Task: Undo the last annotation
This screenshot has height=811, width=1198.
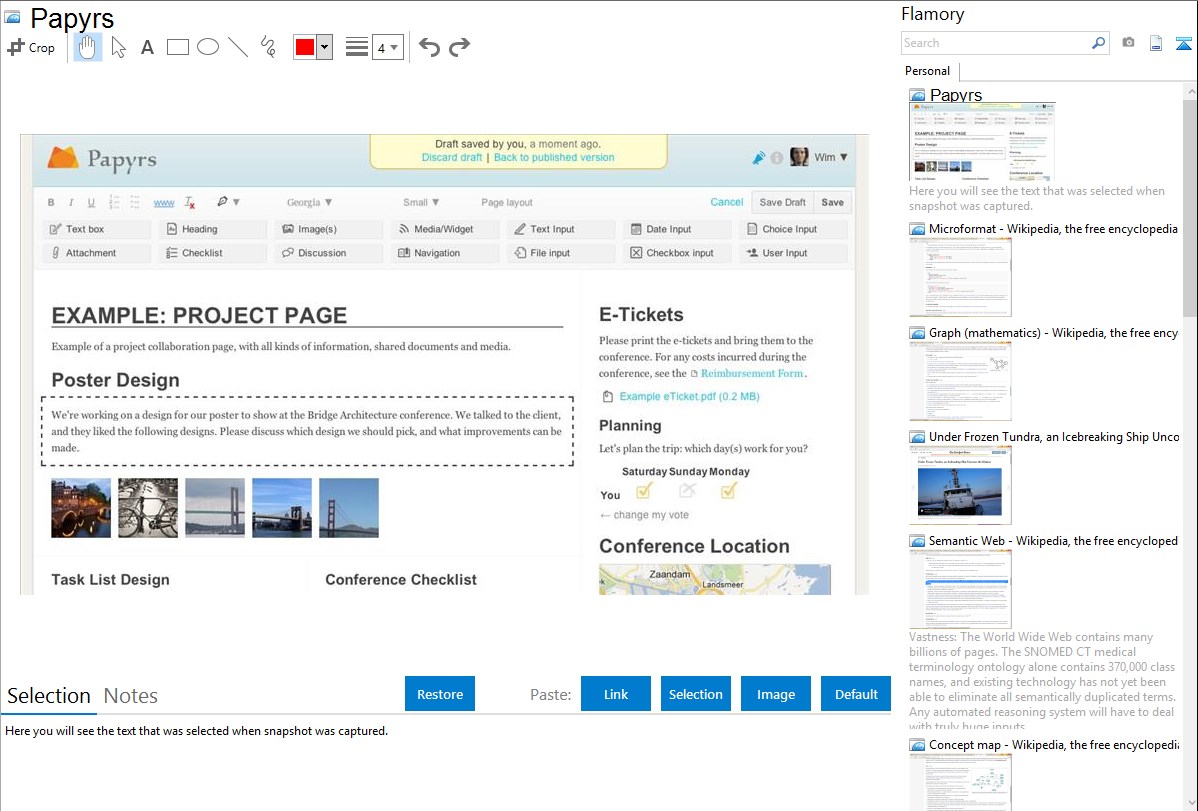Action: (429, 47)
